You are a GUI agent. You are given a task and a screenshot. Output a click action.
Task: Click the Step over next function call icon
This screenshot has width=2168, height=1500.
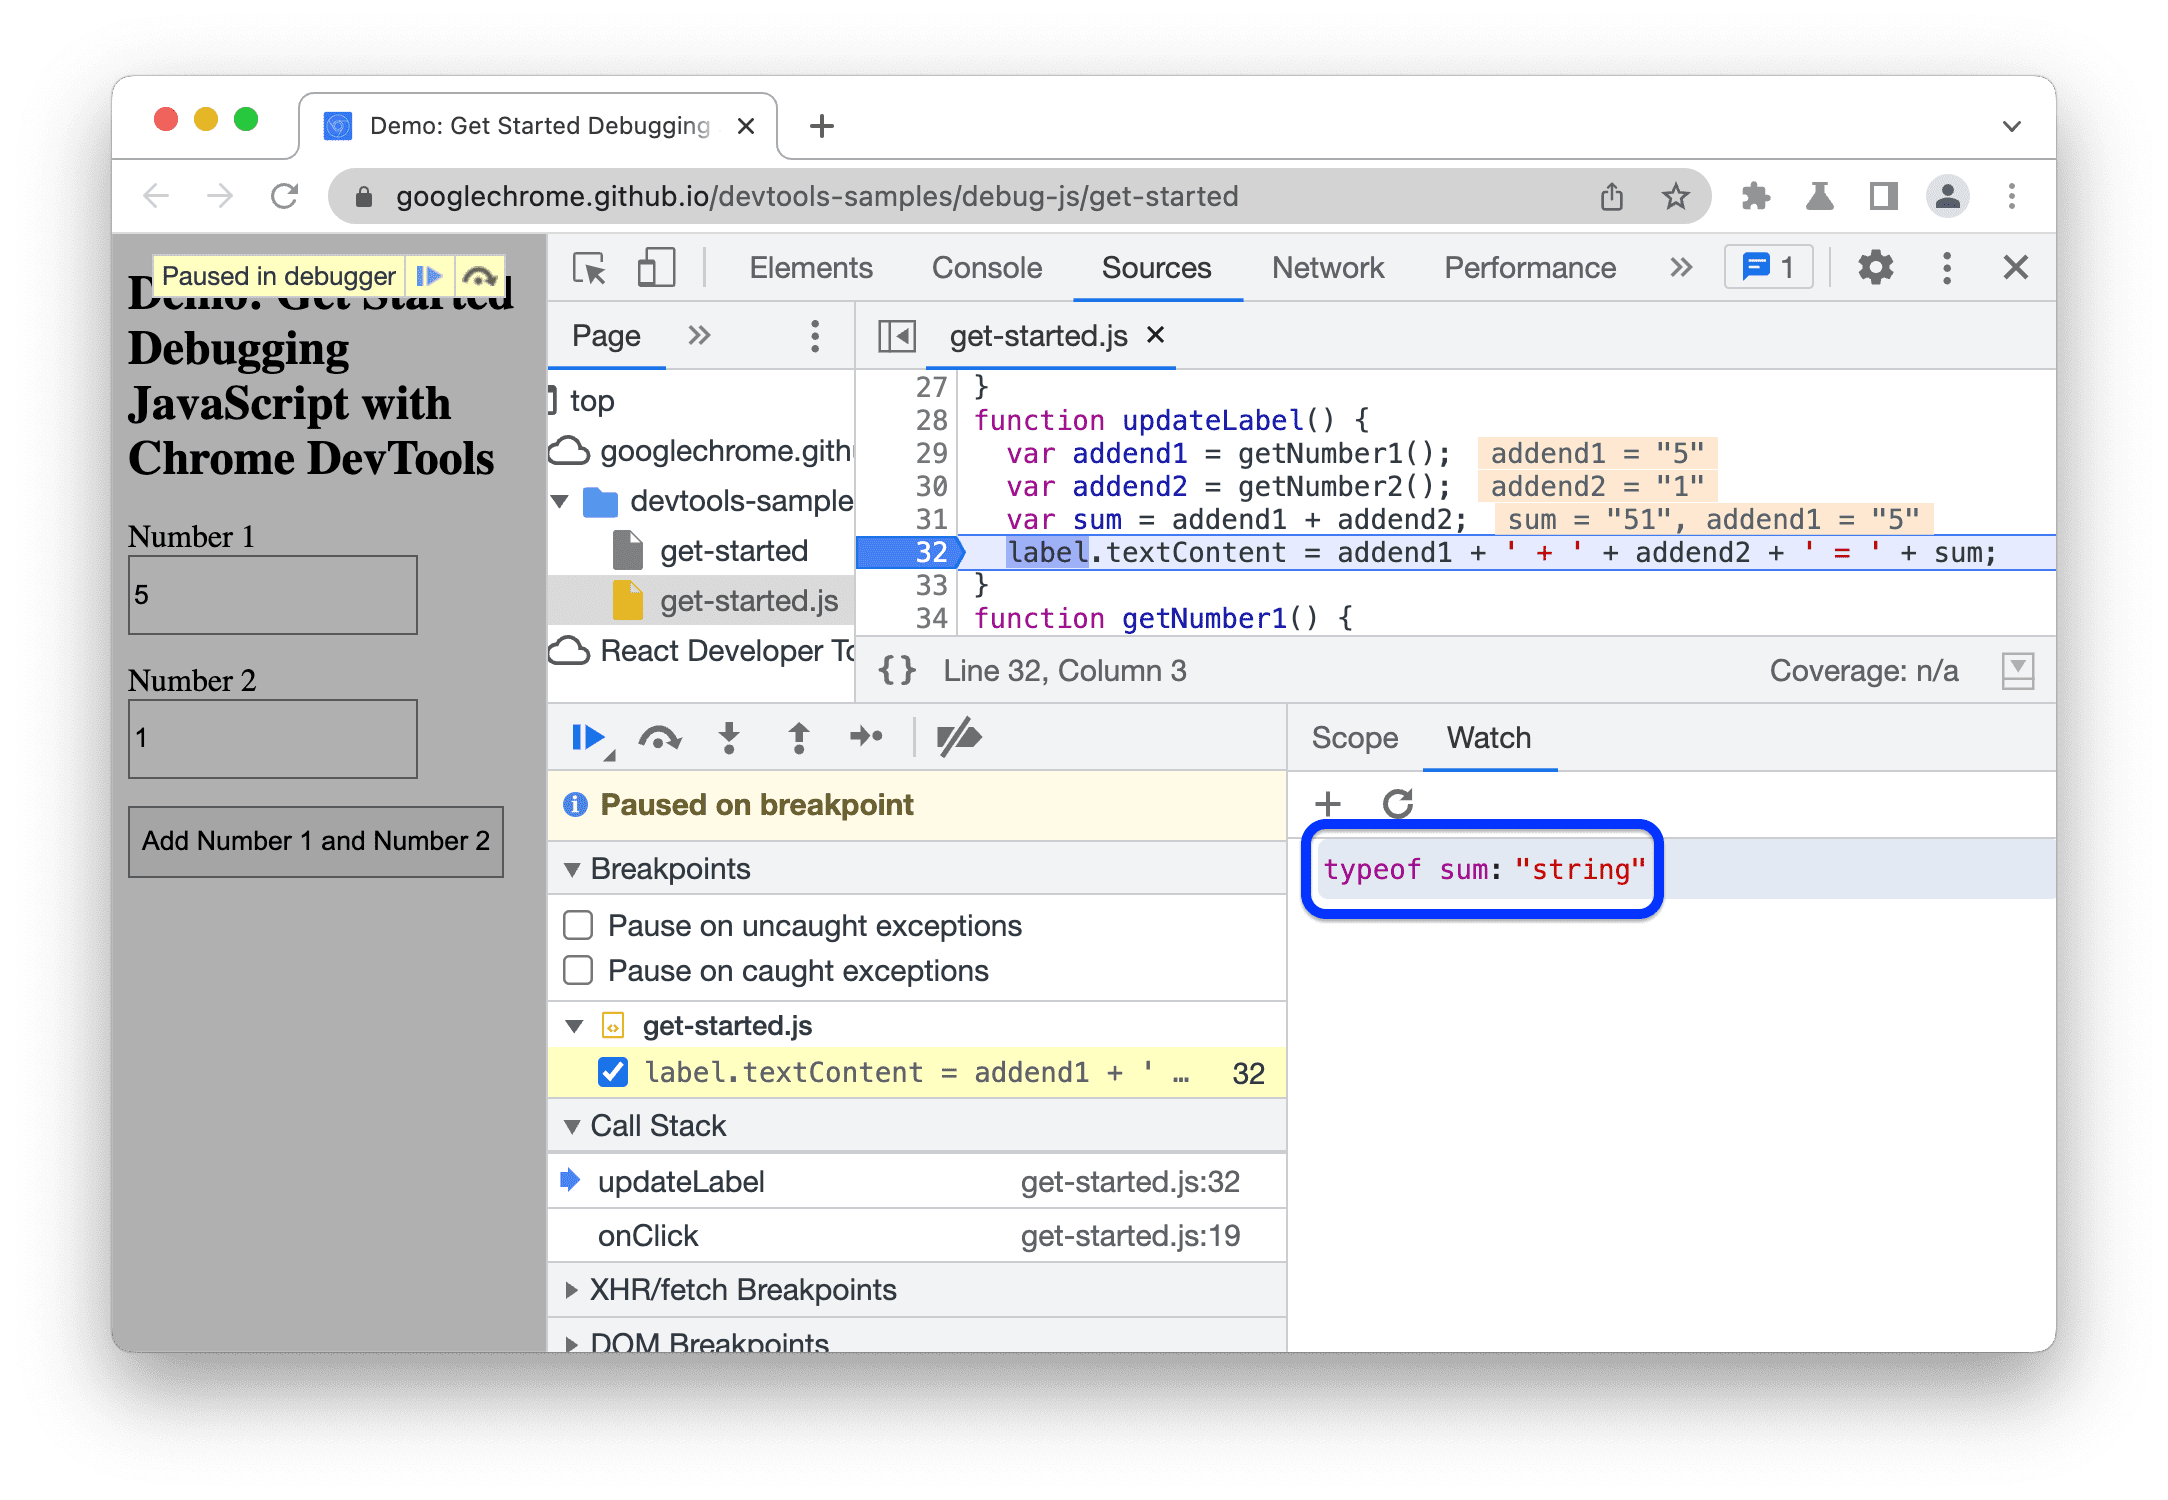click(x=657, y=739)
